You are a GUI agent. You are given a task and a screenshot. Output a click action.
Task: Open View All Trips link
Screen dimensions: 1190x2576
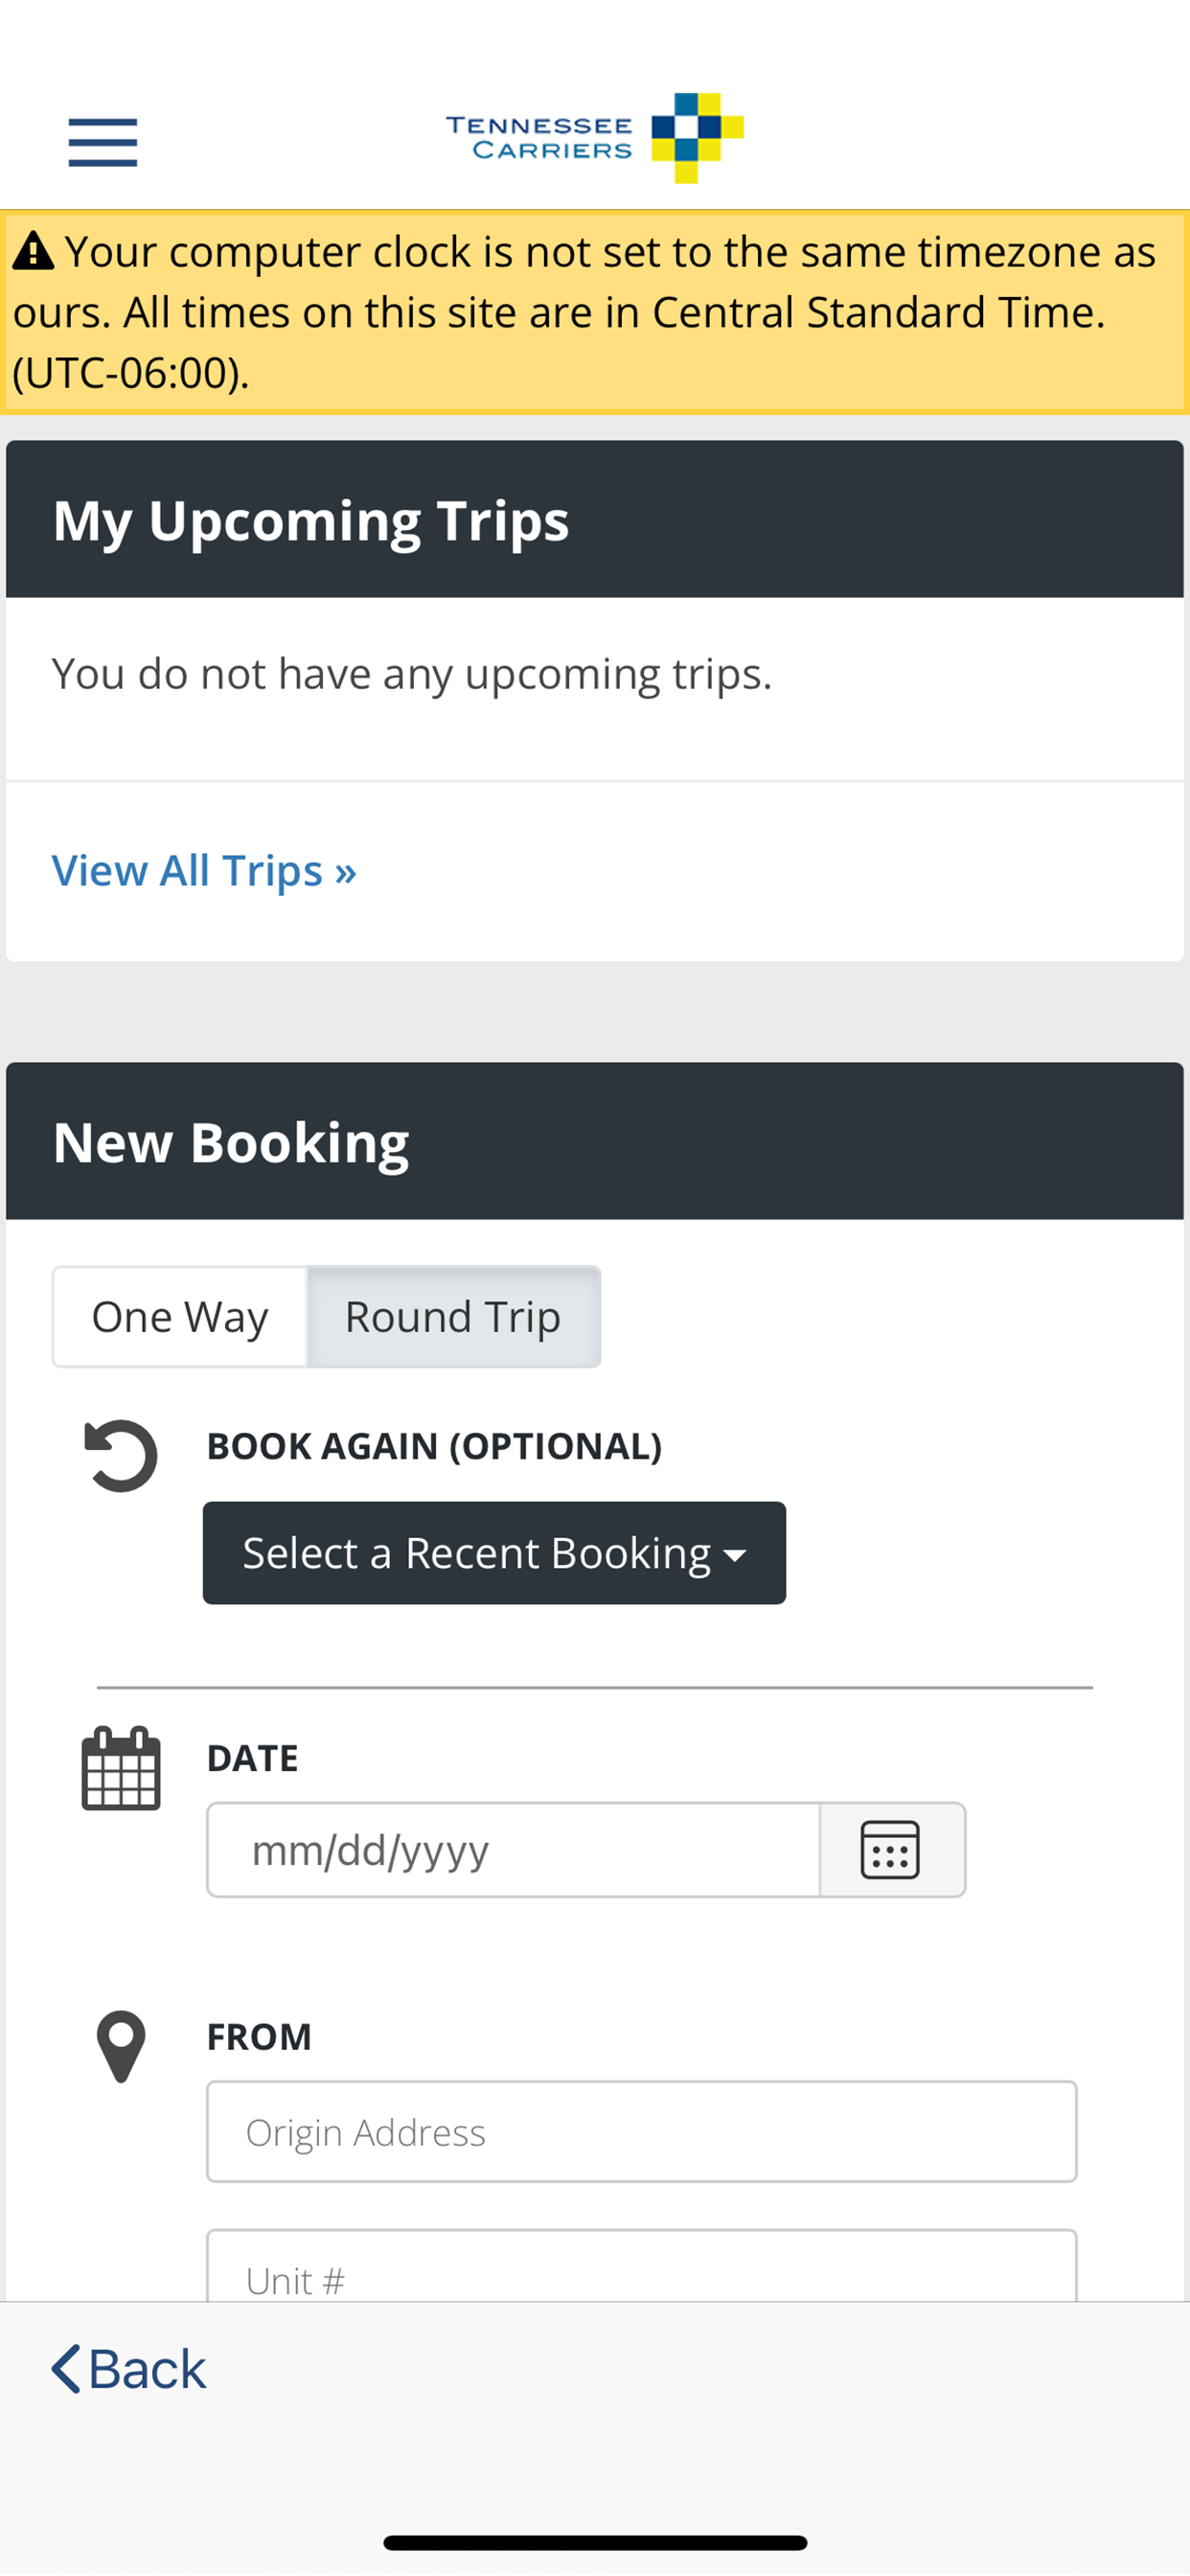(x=204, y=870)
